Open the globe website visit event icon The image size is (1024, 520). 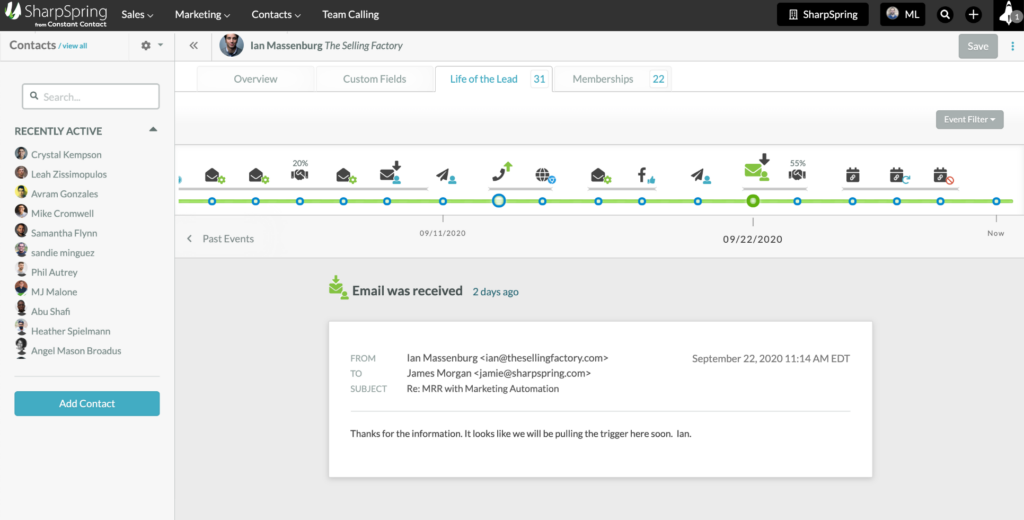pyautogui.click(x=545, y=175)
